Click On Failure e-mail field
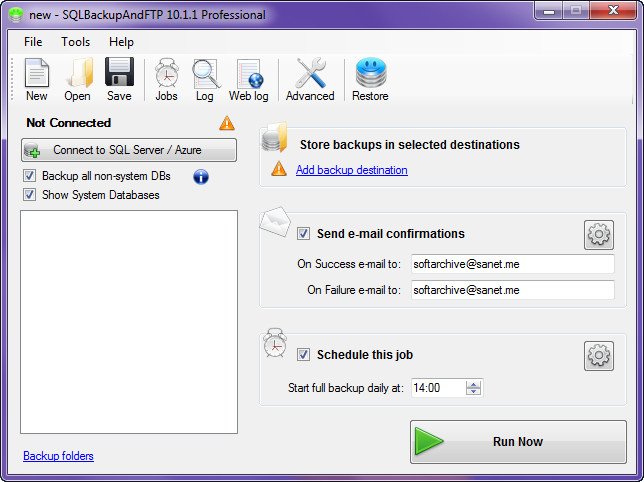644x482 pixels. coord(513,290)
